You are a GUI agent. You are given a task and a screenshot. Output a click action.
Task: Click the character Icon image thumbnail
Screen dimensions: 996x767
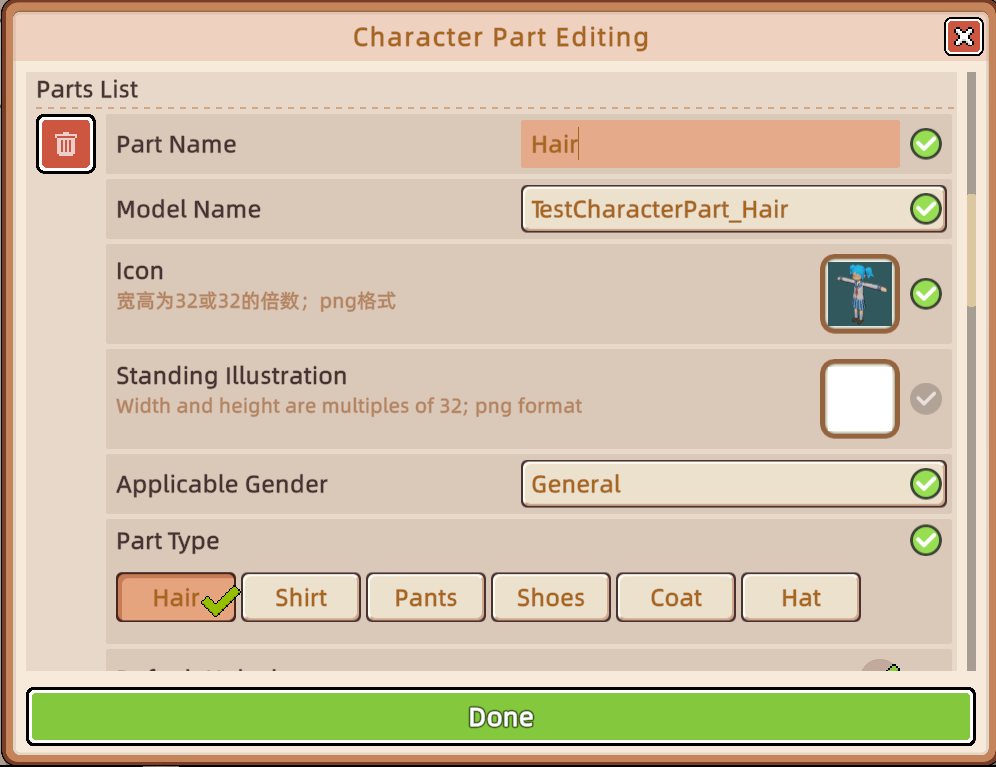click(x=860, y=294)
